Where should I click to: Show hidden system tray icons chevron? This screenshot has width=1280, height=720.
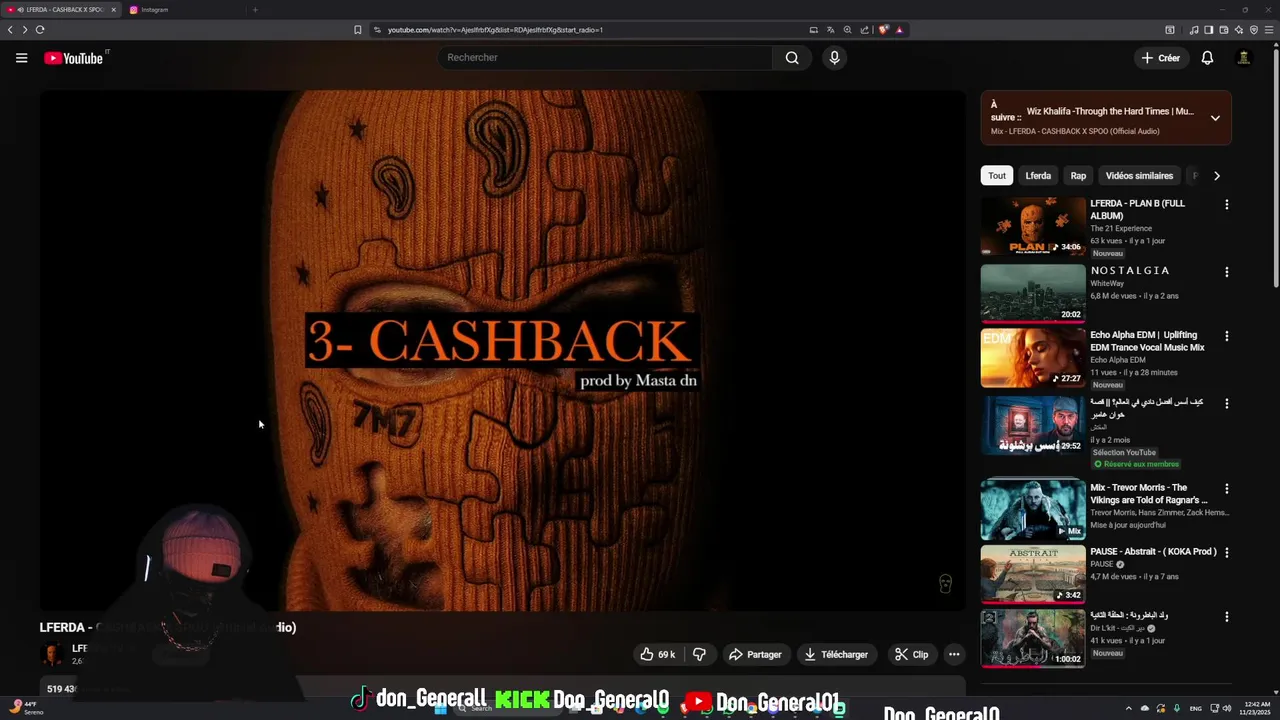click(x=1129, y=708)
